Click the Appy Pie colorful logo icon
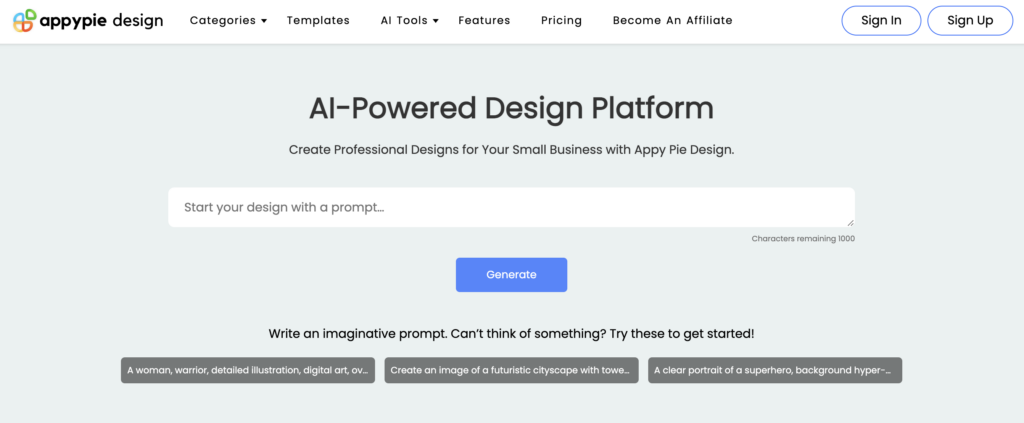 click(25, 20)
